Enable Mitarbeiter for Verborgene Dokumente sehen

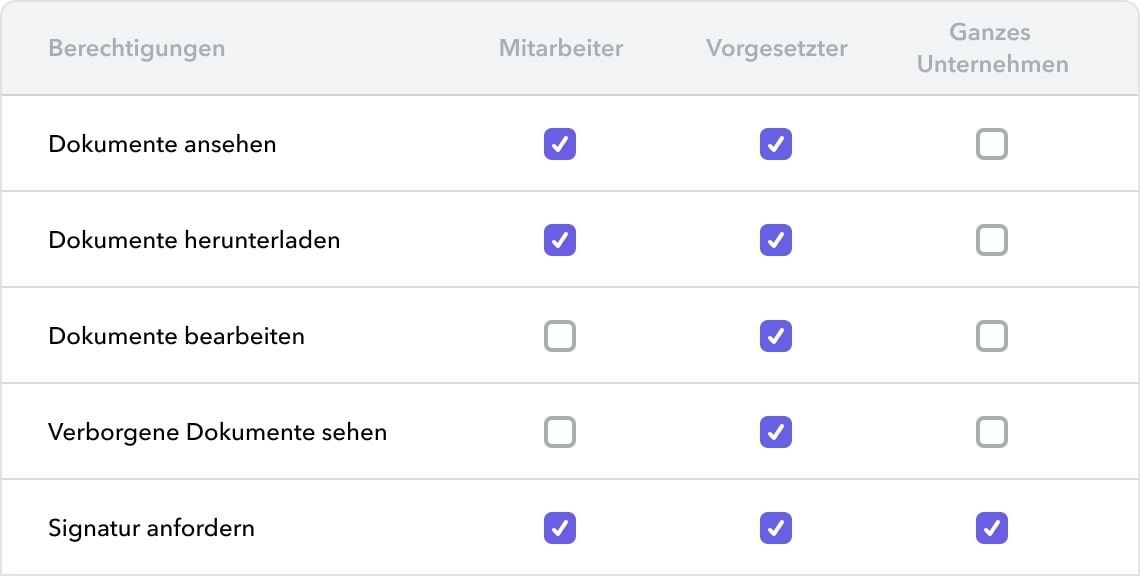click(x=560, y=432)
